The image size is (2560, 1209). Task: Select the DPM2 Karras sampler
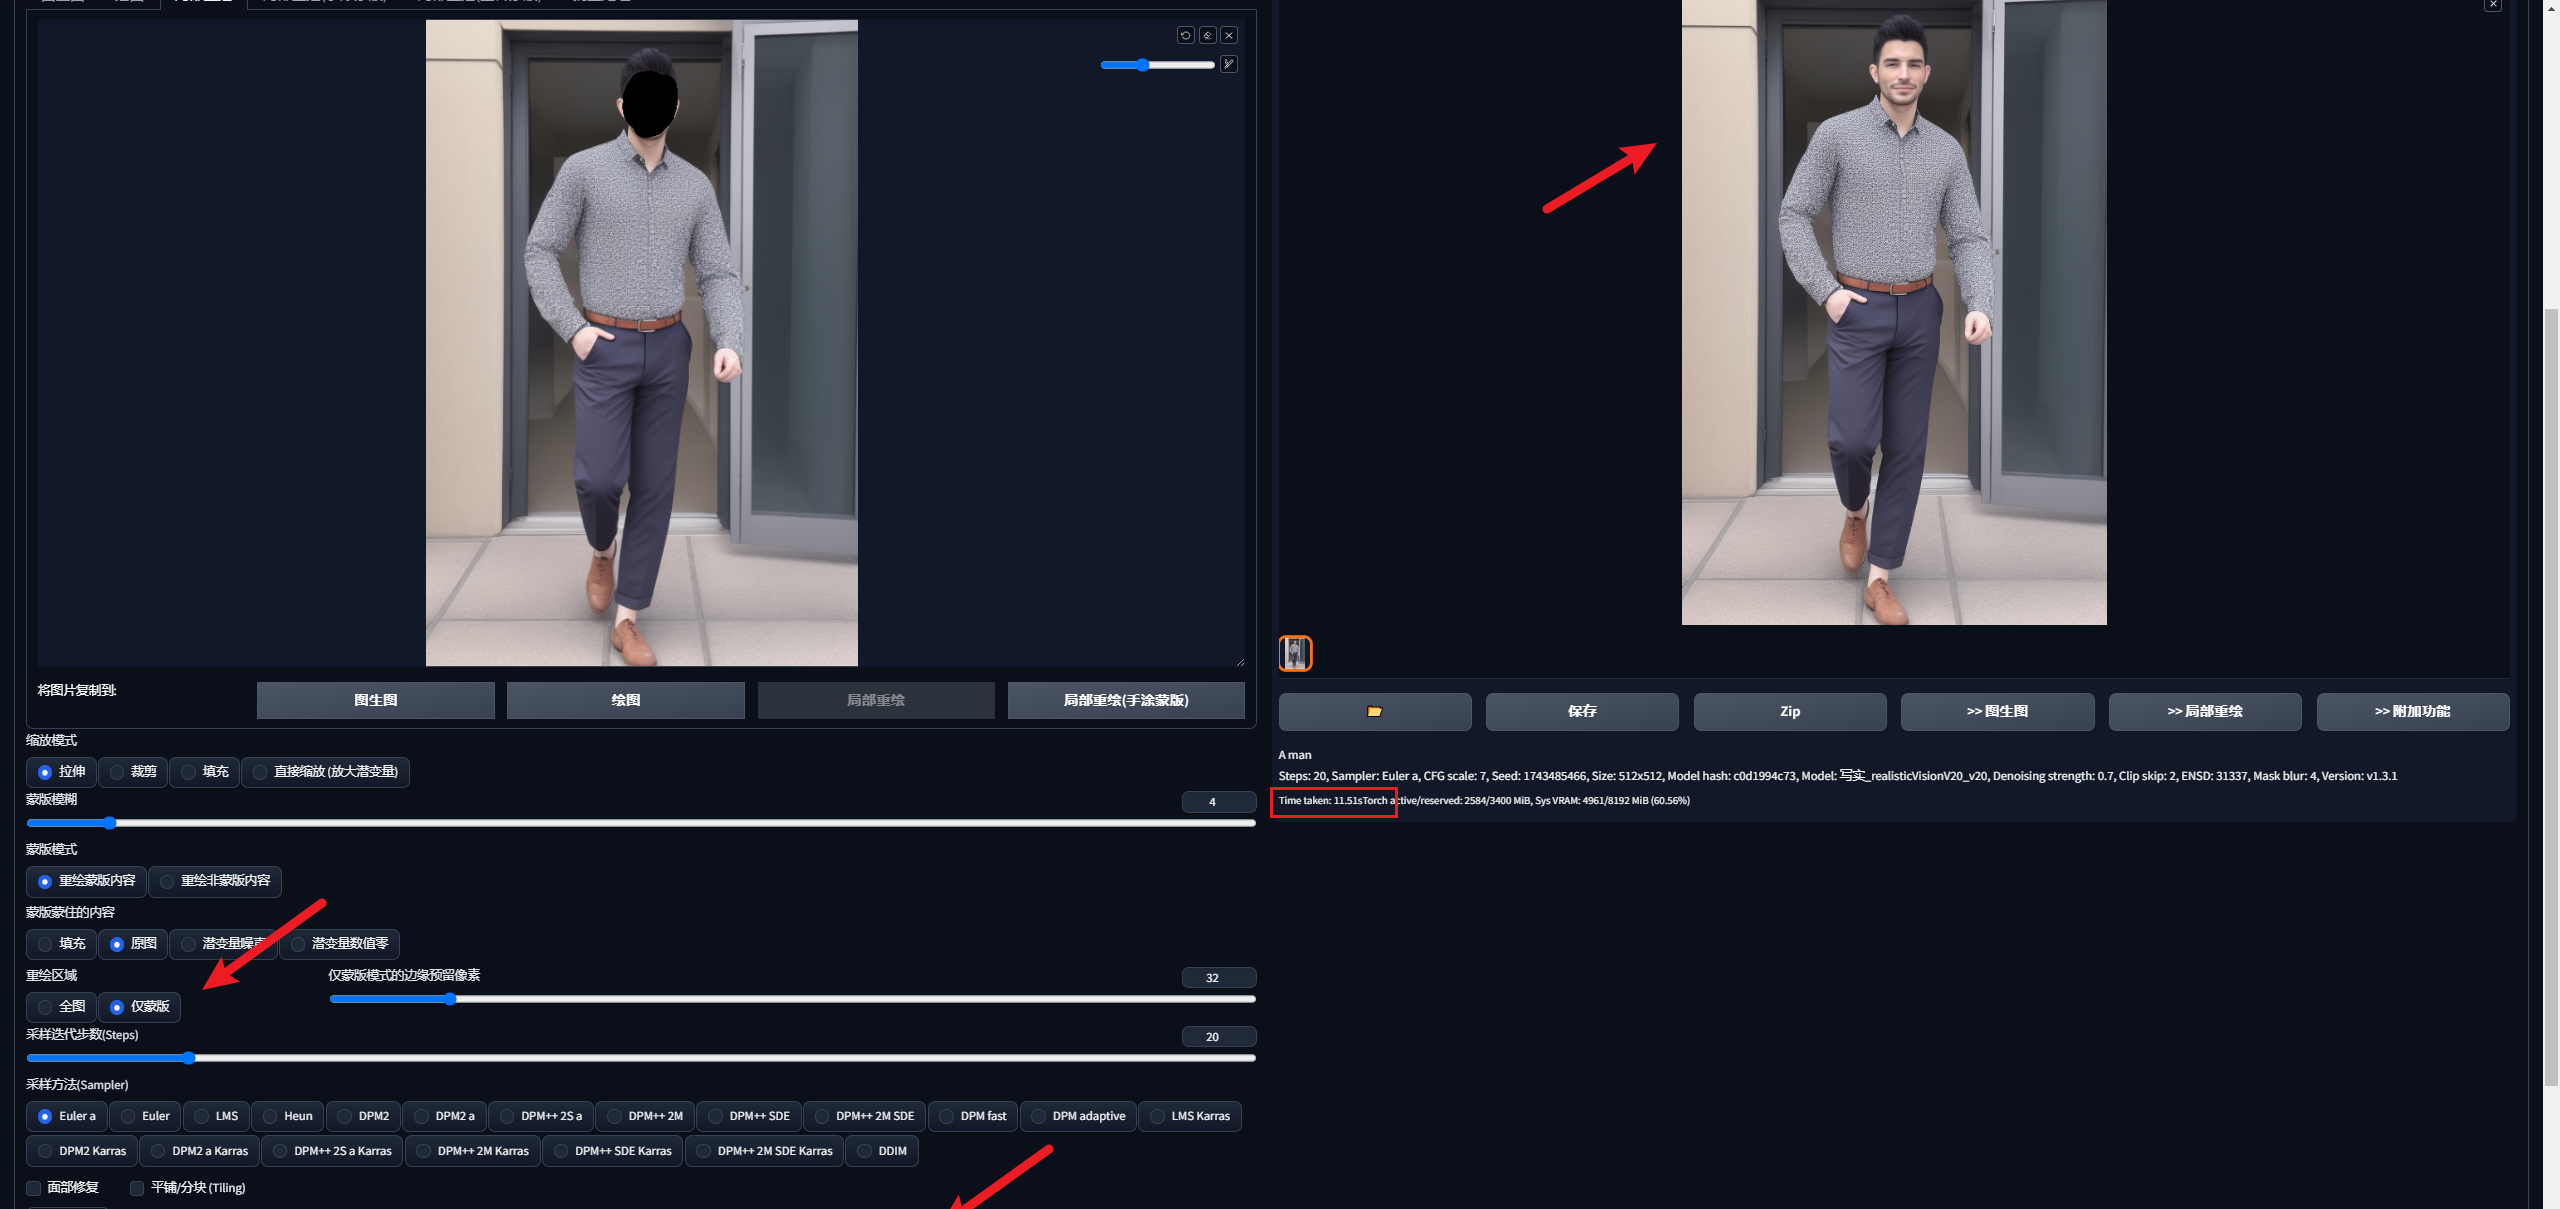82,1151
